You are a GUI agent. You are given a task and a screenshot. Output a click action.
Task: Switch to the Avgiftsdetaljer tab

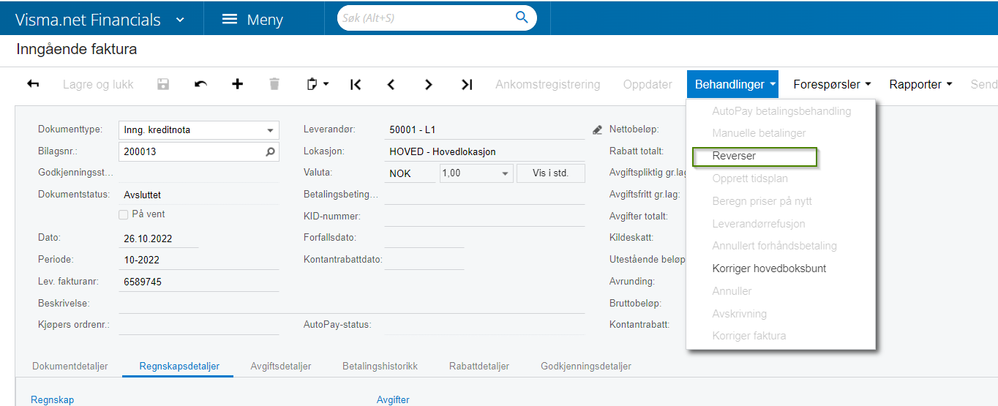click(281, 367)
